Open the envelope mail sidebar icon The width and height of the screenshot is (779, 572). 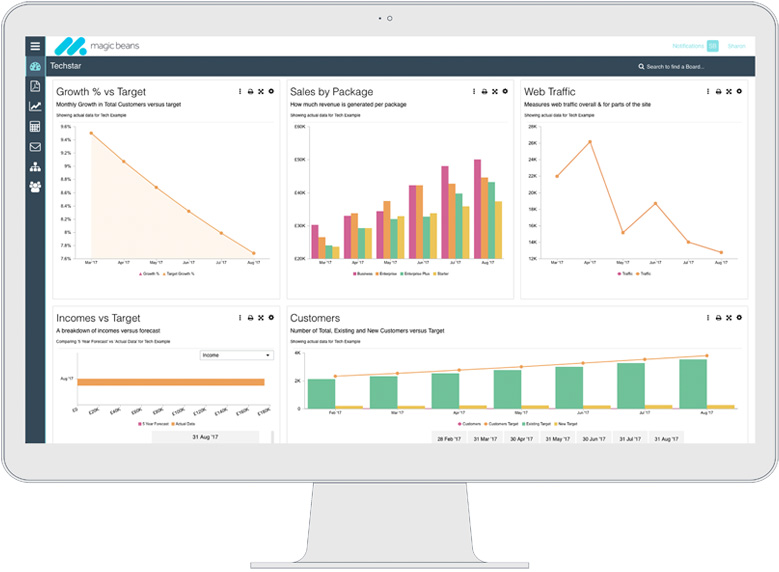click(x=35, y=147)
